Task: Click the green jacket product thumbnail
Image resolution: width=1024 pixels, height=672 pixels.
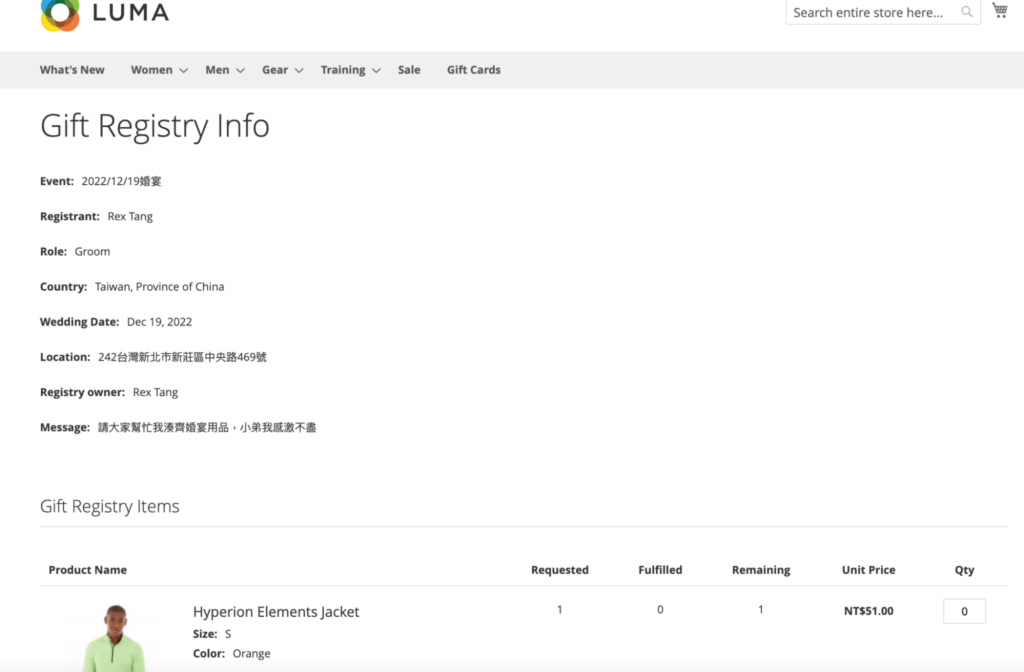Action: pos(113,638)
